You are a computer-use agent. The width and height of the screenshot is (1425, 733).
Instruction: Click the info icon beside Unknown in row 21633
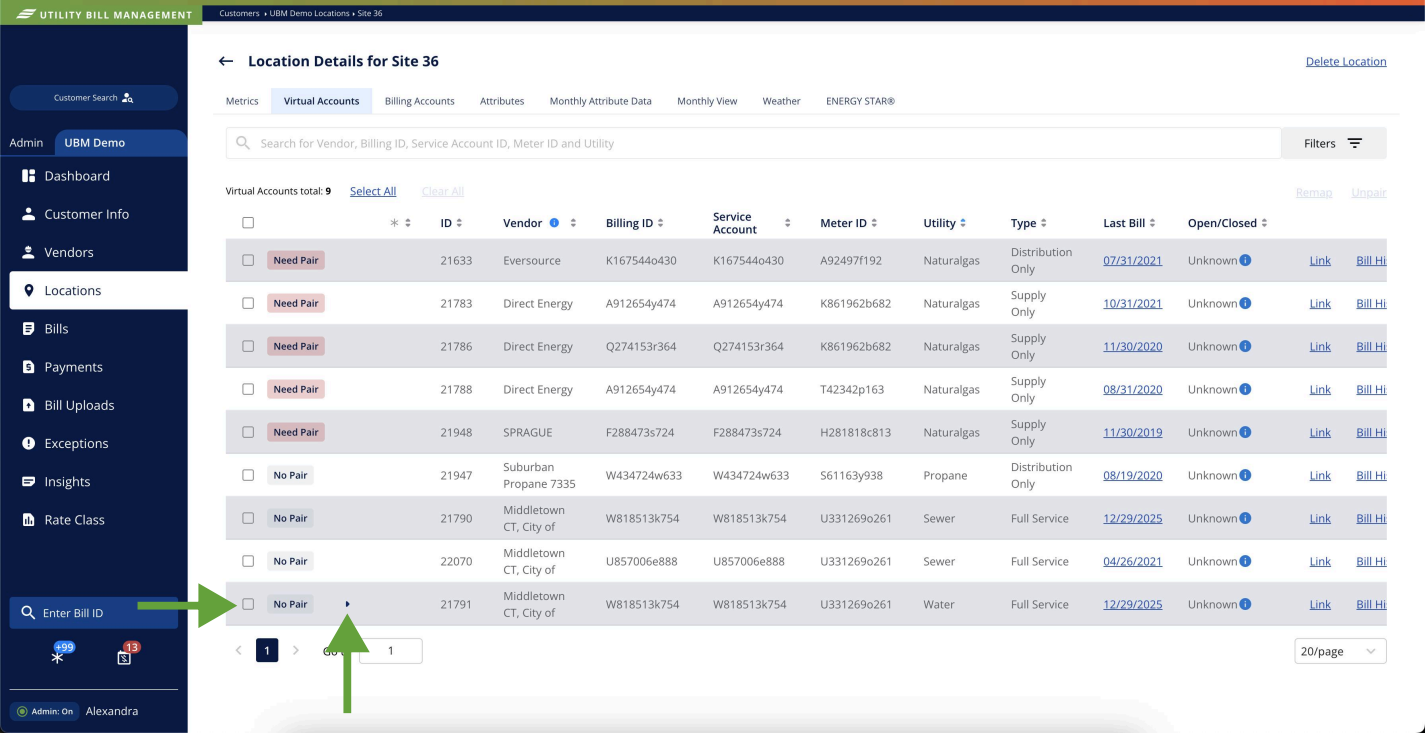pos(1245,260)
